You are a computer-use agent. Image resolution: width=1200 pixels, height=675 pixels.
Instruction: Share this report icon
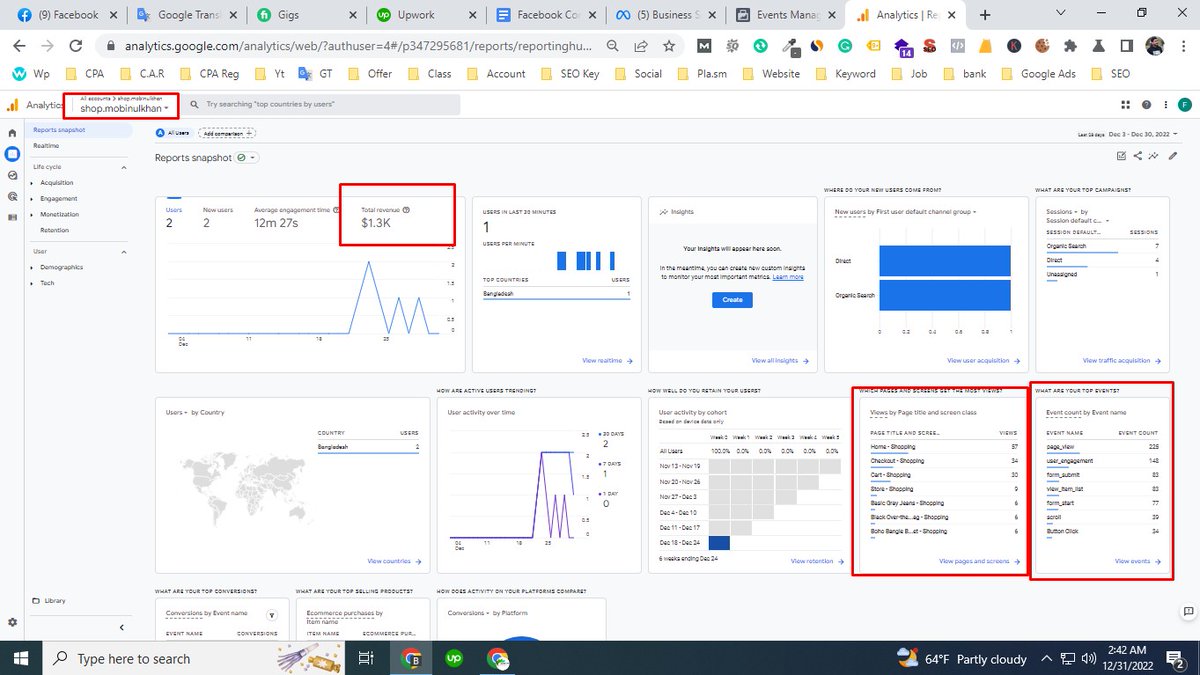[1138, 156]
